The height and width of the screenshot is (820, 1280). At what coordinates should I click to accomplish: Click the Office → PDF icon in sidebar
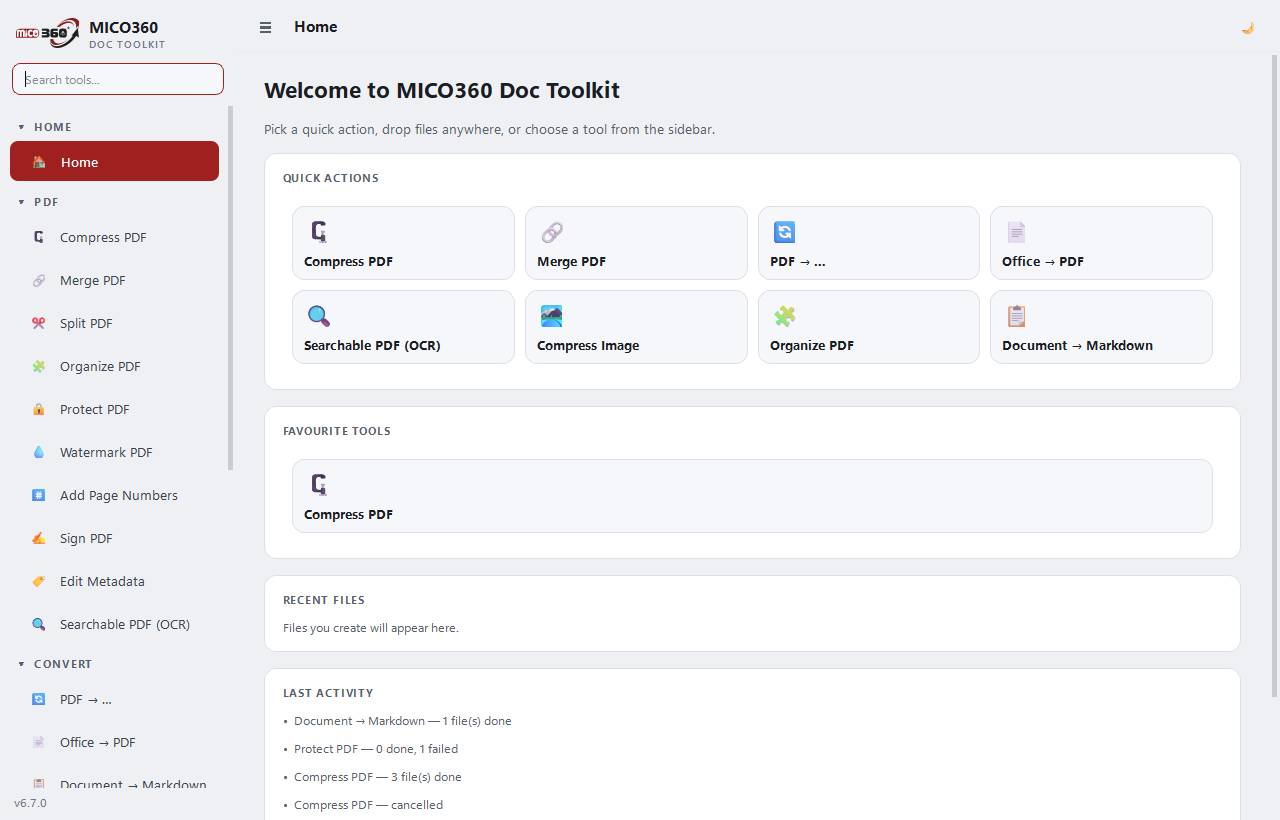coord(39,742)
